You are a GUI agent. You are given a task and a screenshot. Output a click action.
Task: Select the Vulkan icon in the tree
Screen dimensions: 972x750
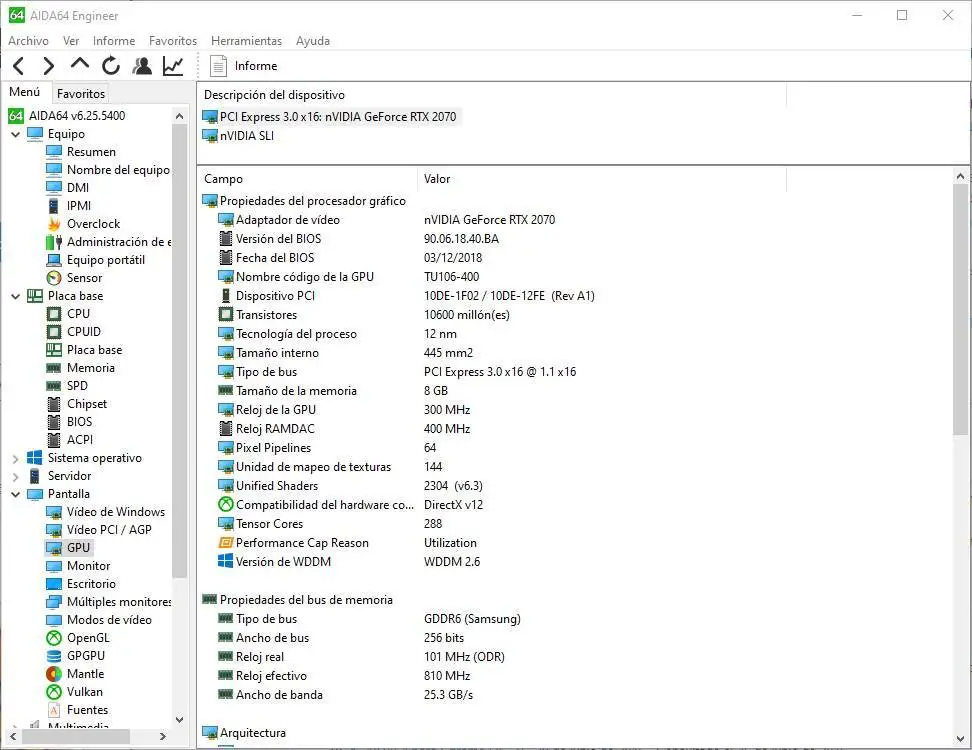[54, 692]
